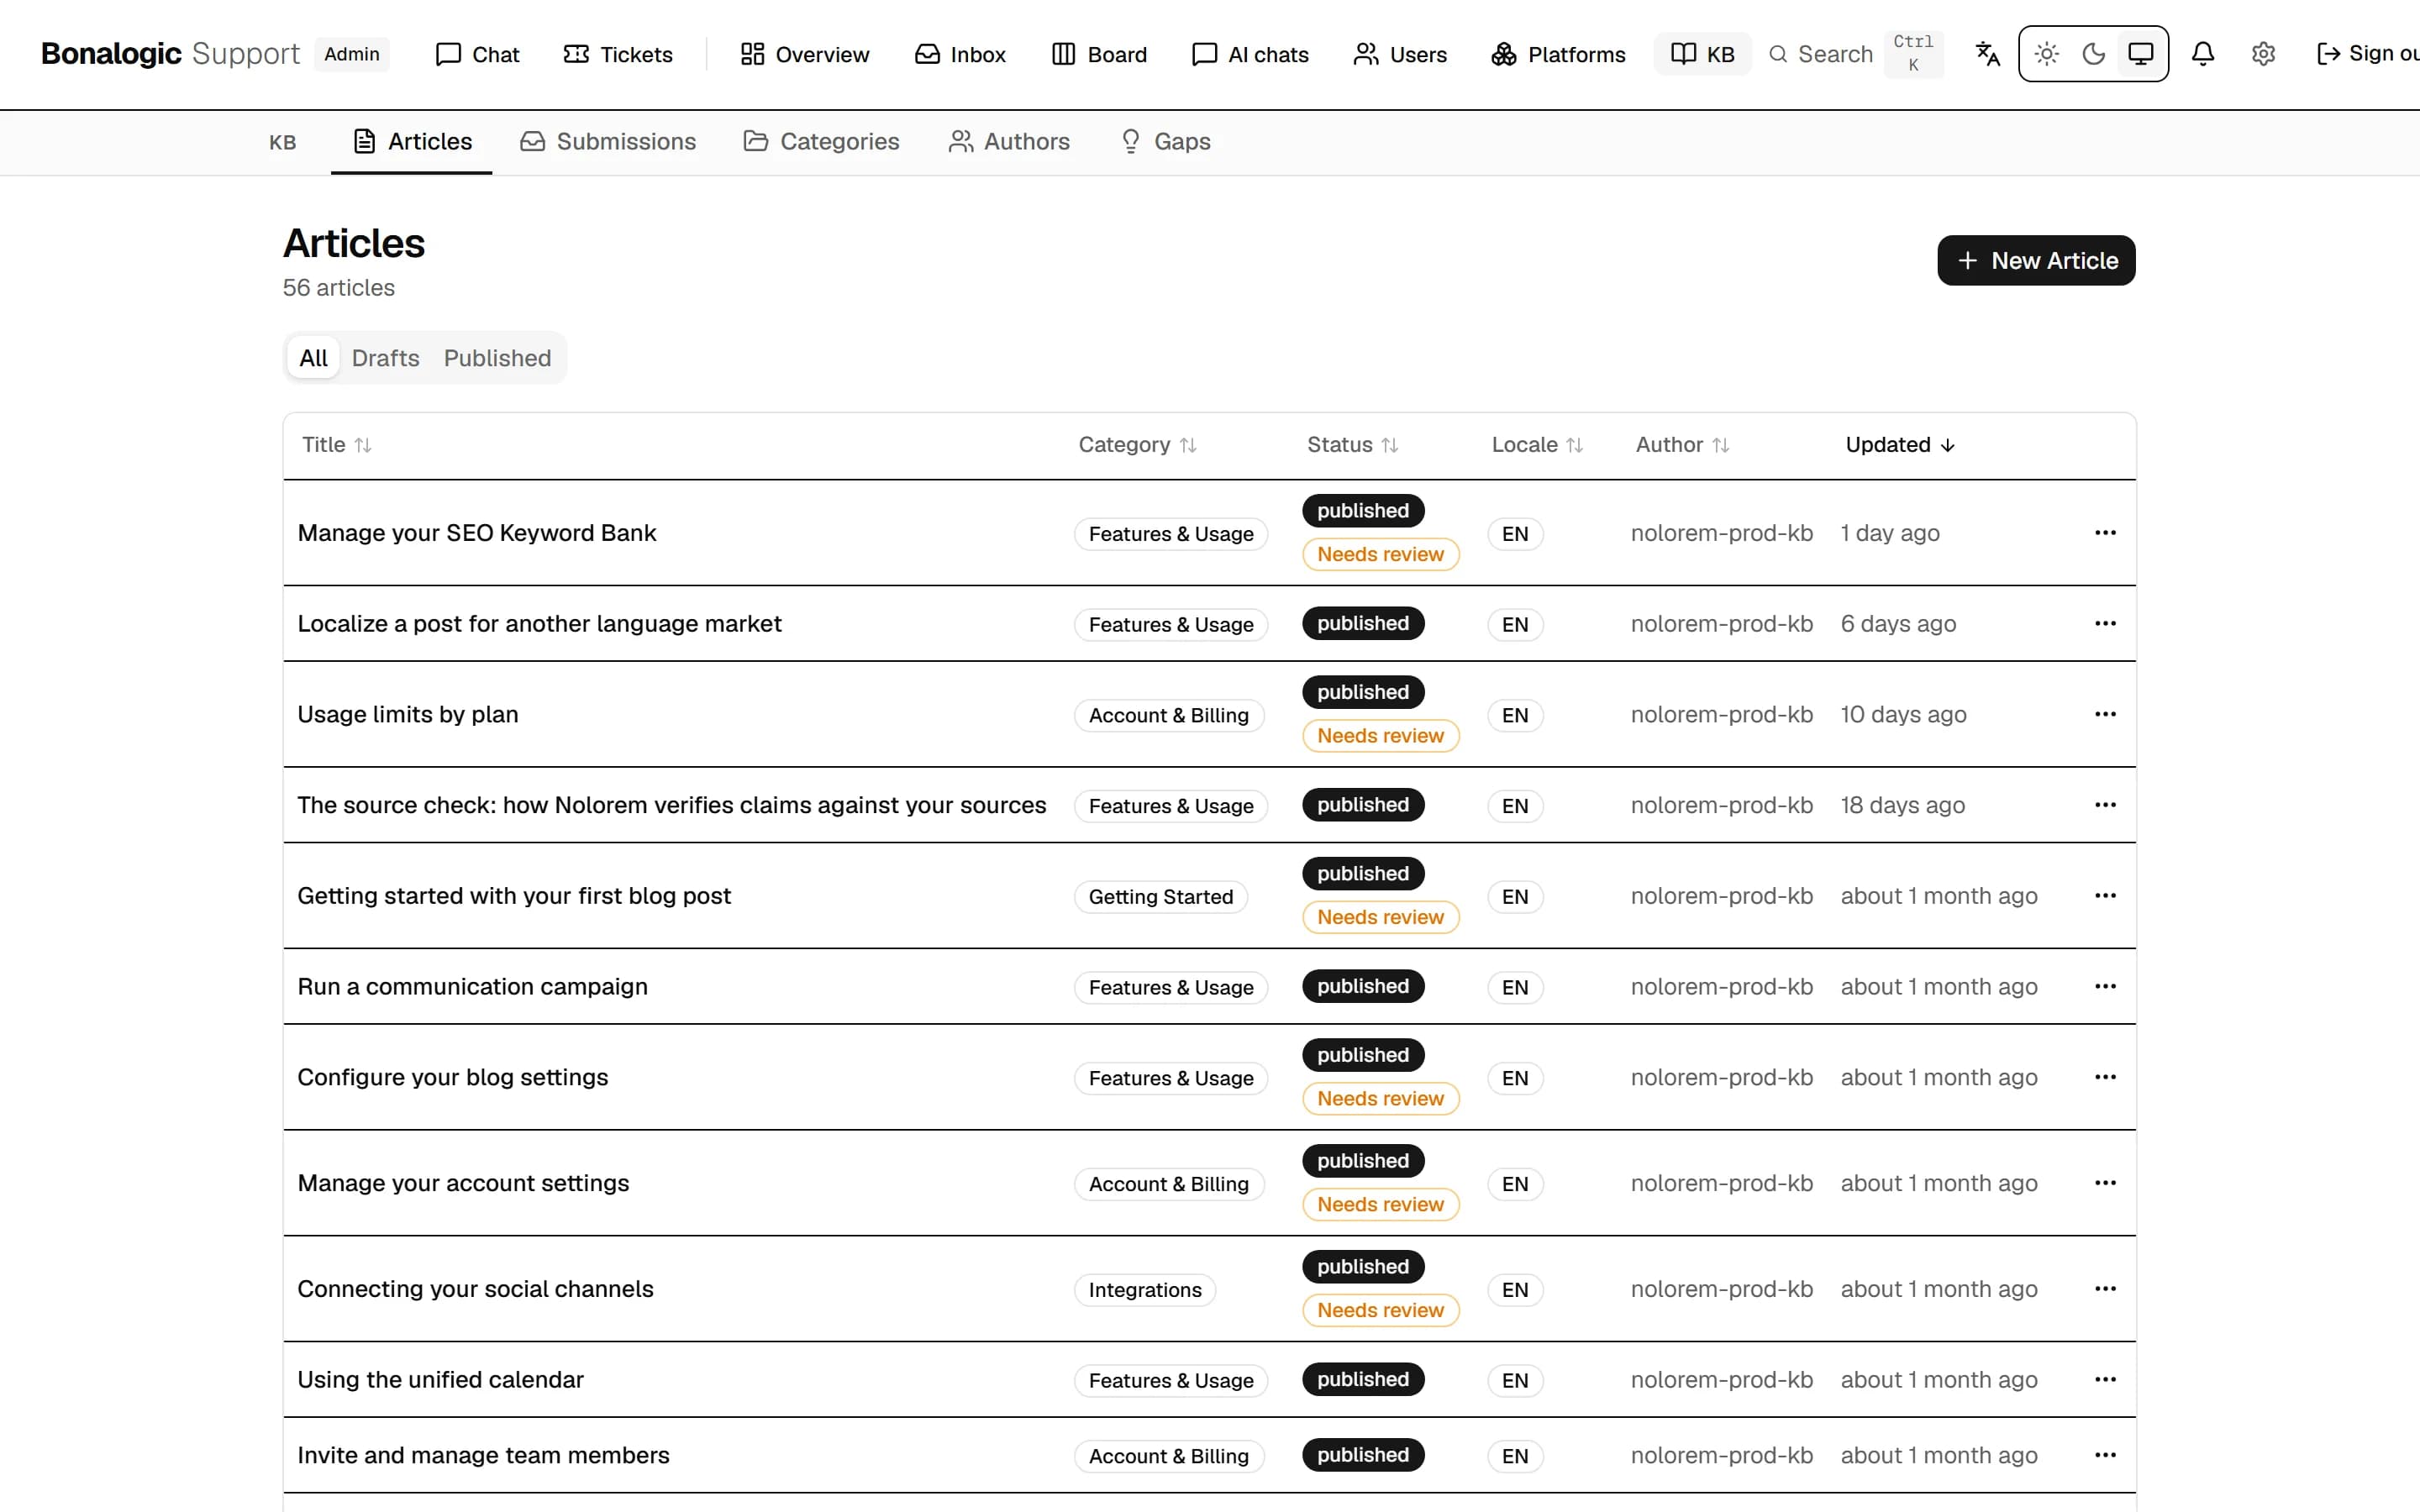Filter articles by Drafts
Screen dimensions: 2420x1512
point(385,358)
